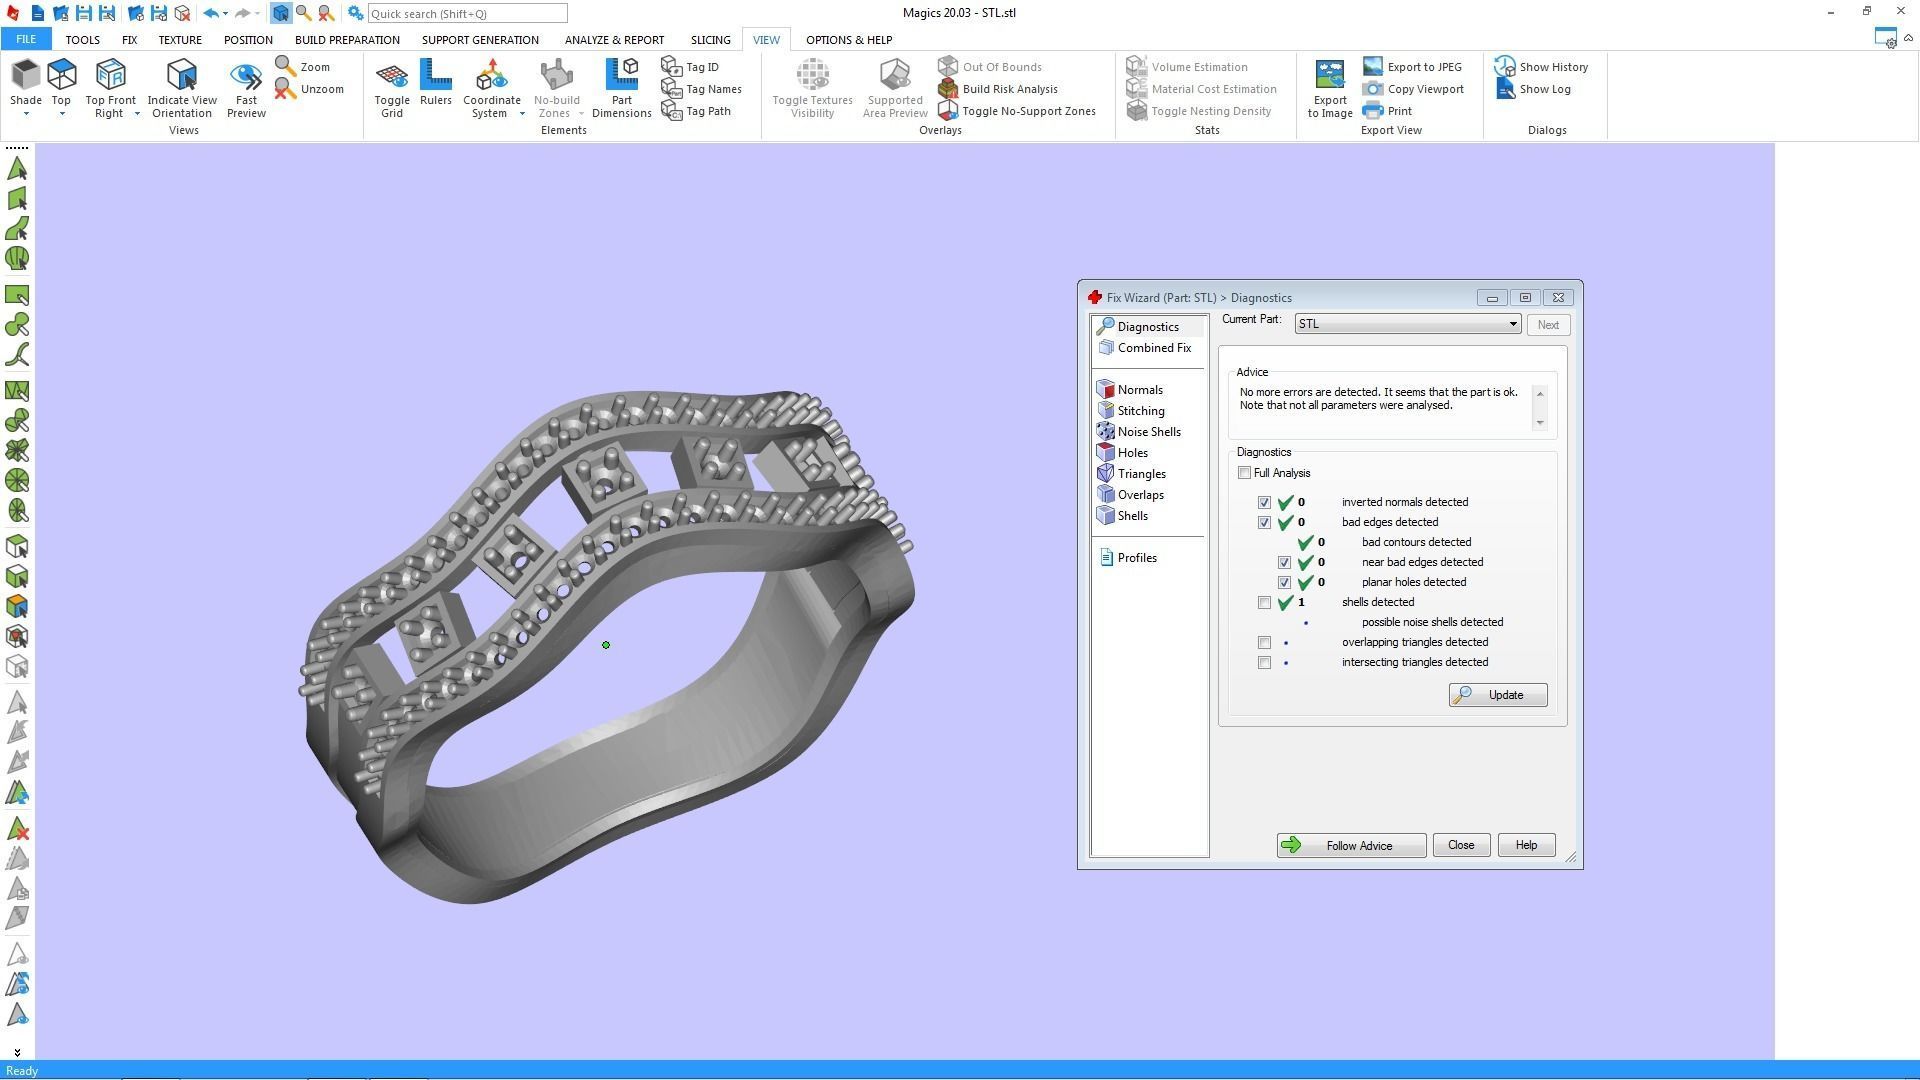Open Show Log dialog
The width and height of the screenshot is (1920, 1080).
1532,89
